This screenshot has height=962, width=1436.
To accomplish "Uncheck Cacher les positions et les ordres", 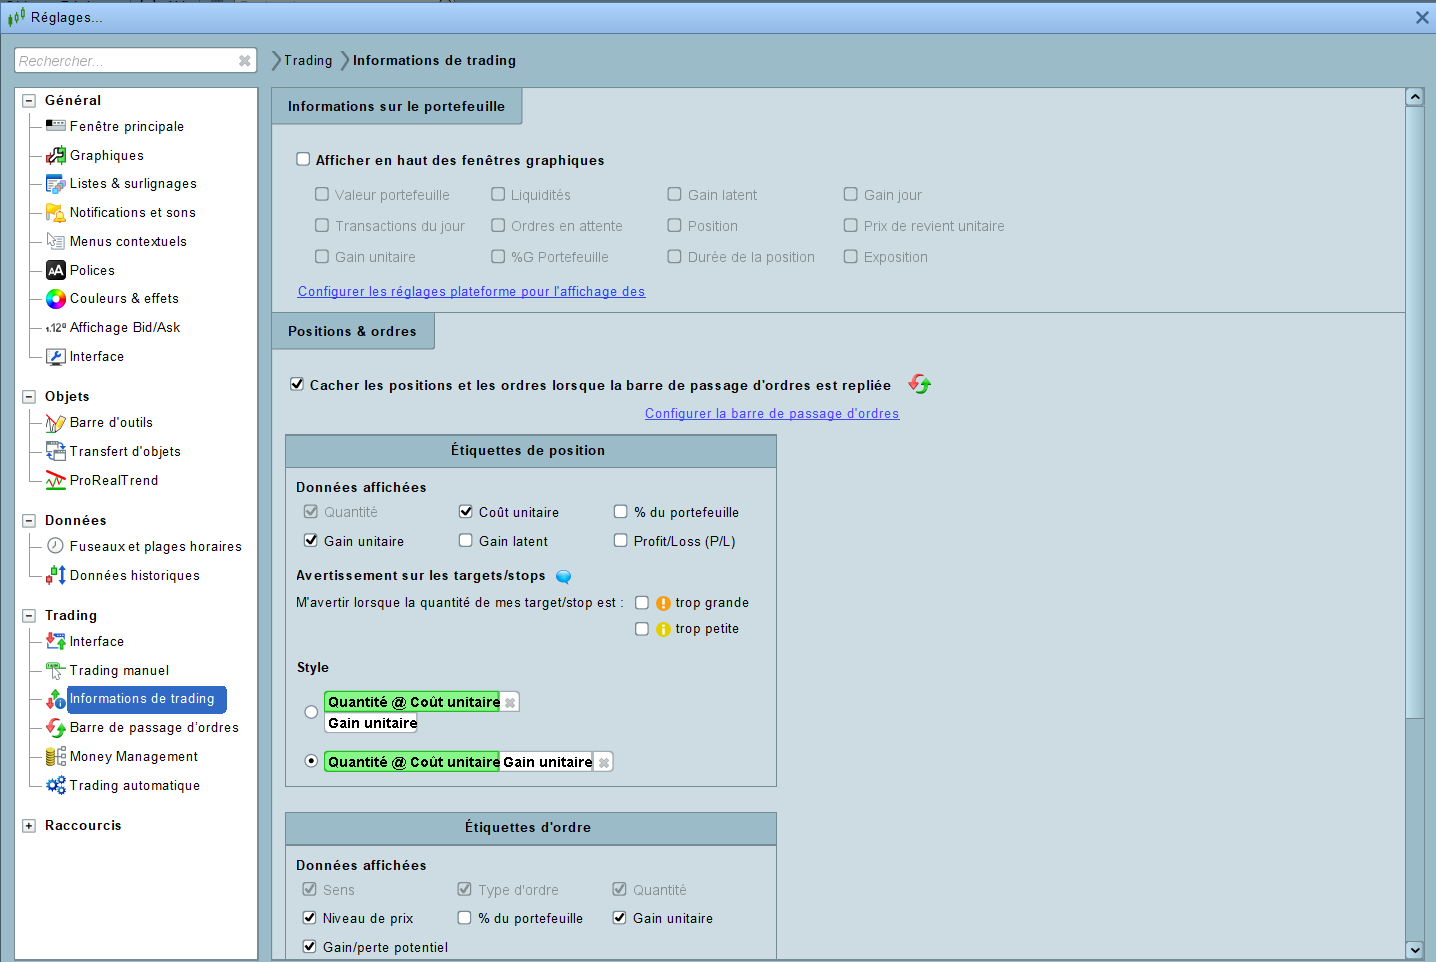I will [x=297, y=384].
